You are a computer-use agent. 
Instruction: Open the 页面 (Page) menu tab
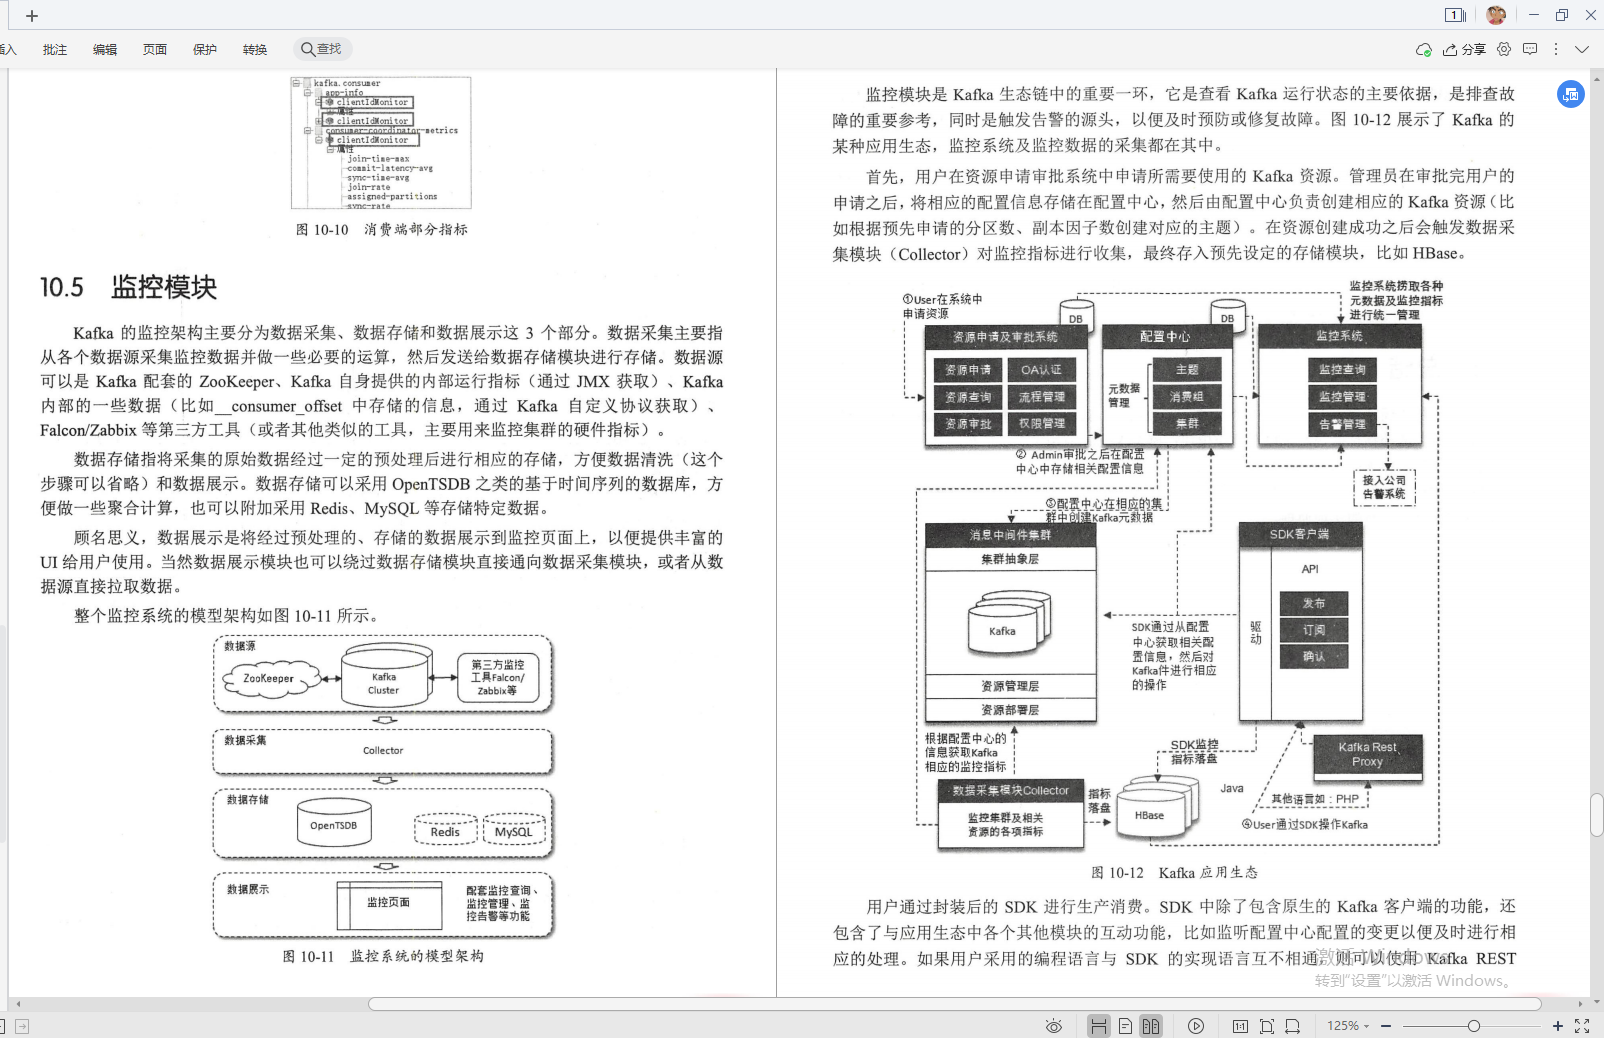[155, 49]
